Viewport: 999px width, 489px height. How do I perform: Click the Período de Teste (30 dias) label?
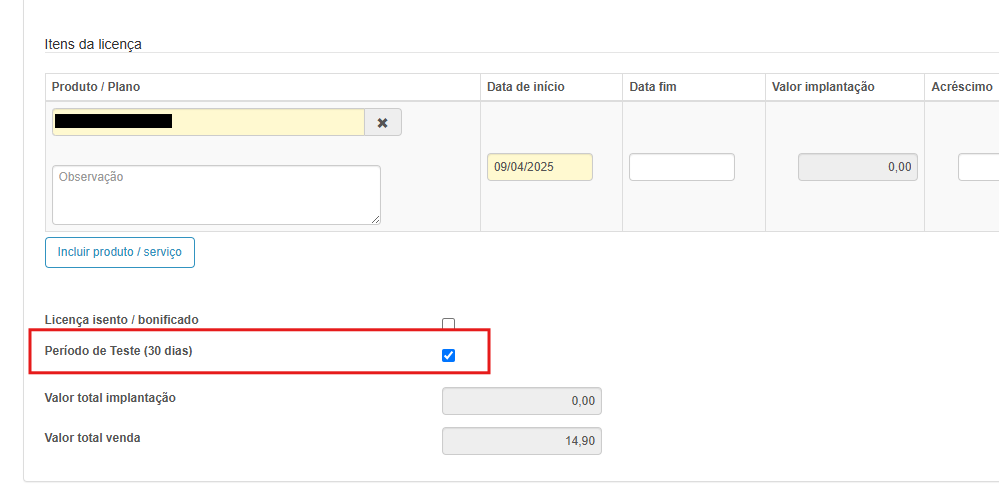pos(118,351)
